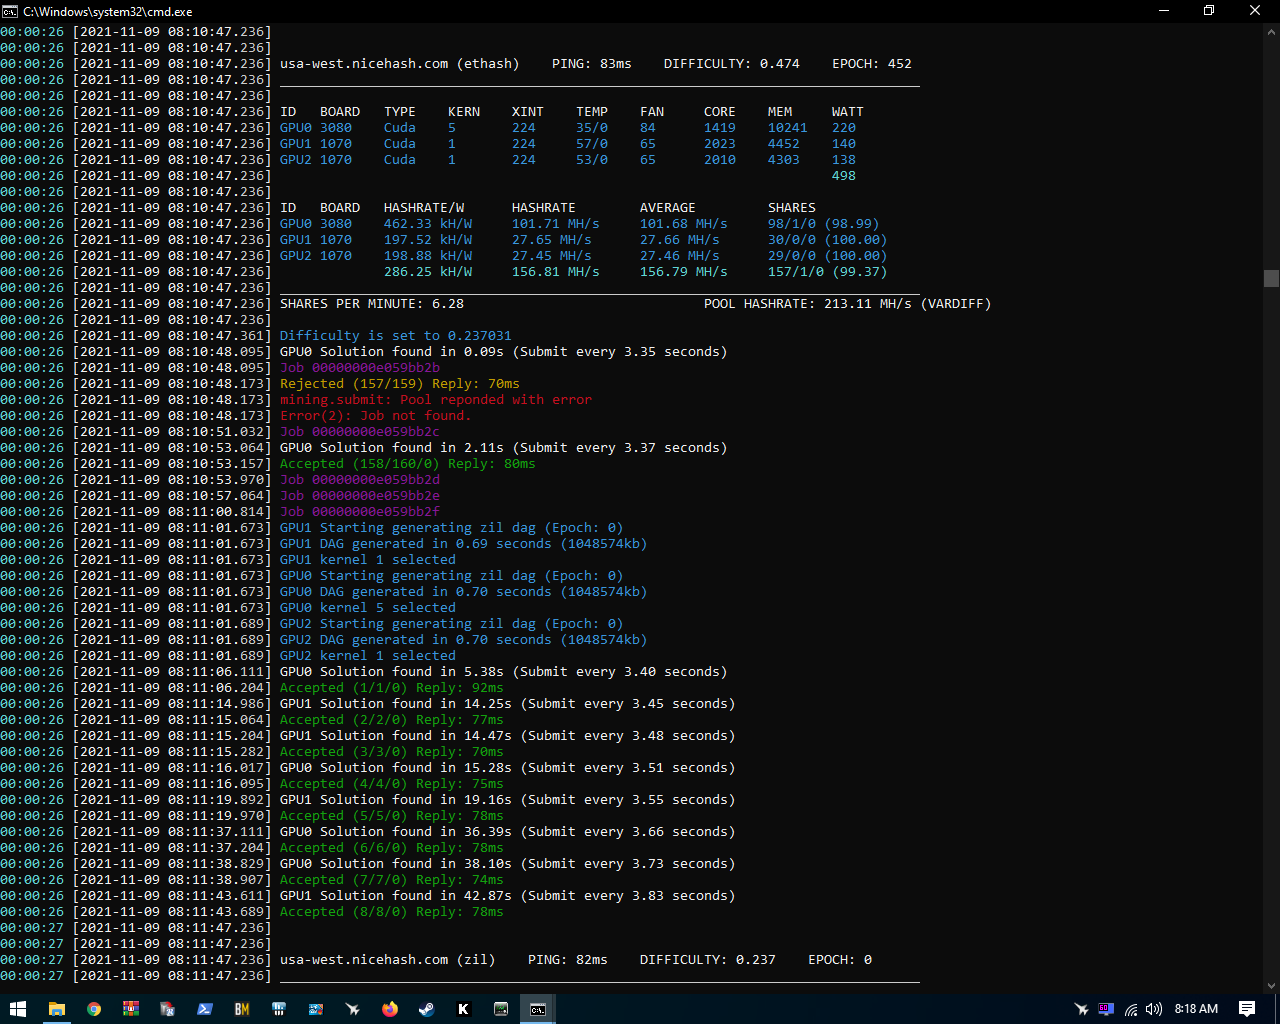Click the MSI Afterburner jet icon in system tray
This screenshot has height=1024, width=1280.
pos(1081,1010)
